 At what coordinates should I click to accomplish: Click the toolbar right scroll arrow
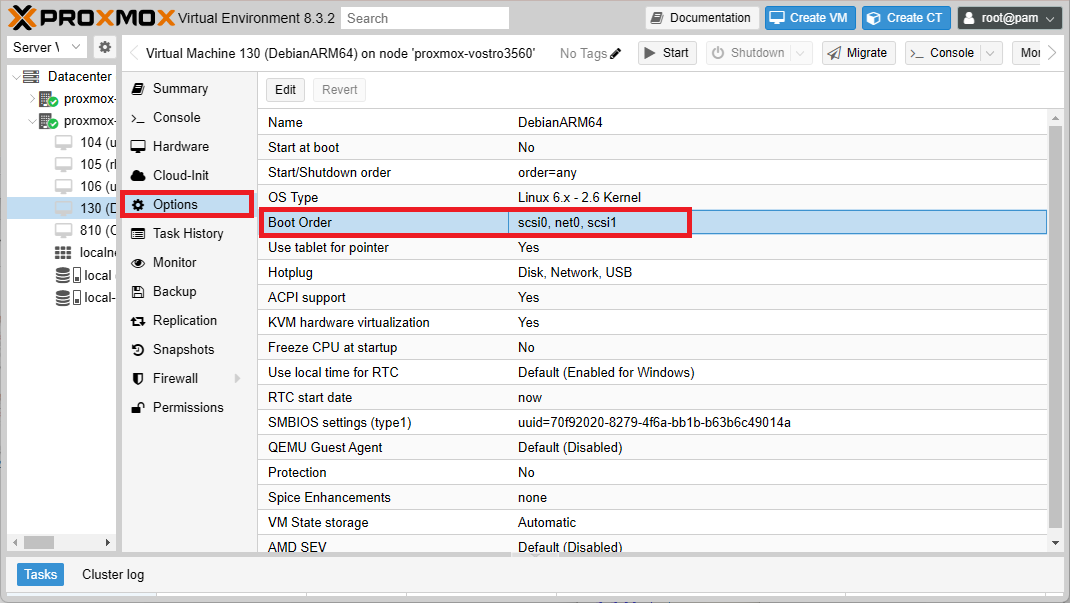tap(1052, 53)
